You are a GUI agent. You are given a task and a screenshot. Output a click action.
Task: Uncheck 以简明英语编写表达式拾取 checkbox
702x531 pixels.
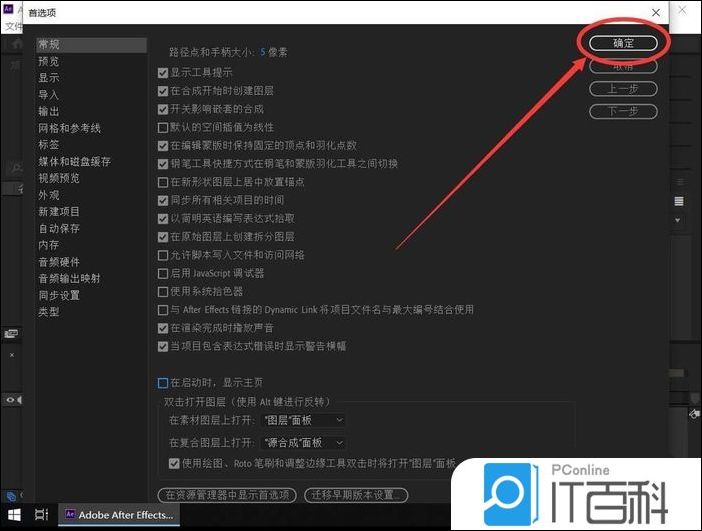click(x=163, y=219)
